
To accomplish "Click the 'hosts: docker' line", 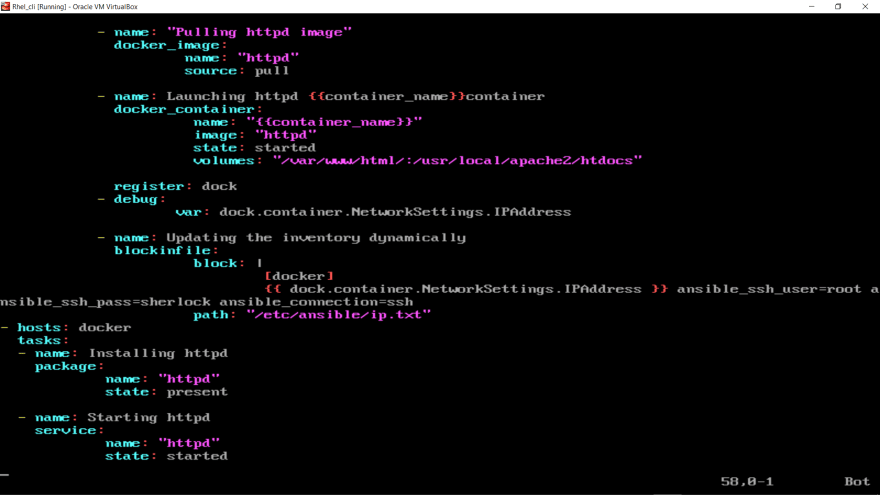I will (74, 328).
